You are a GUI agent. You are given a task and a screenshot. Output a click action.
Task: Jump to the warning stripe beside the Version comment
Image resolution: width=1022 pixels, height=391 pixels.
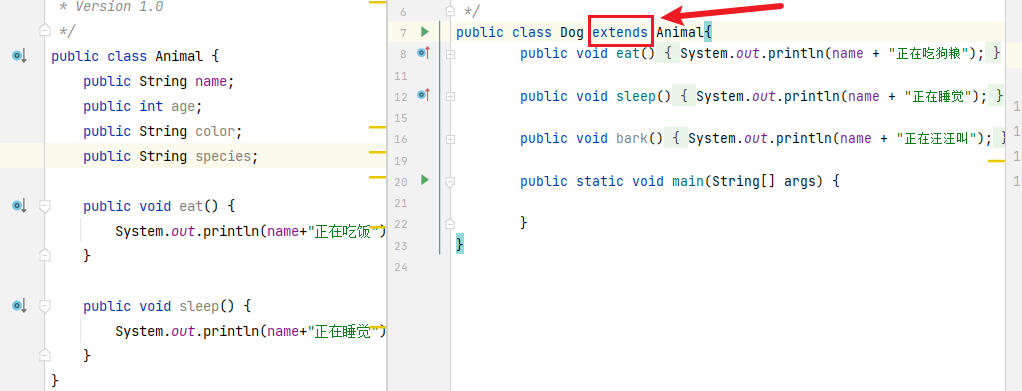coord(377,3)
